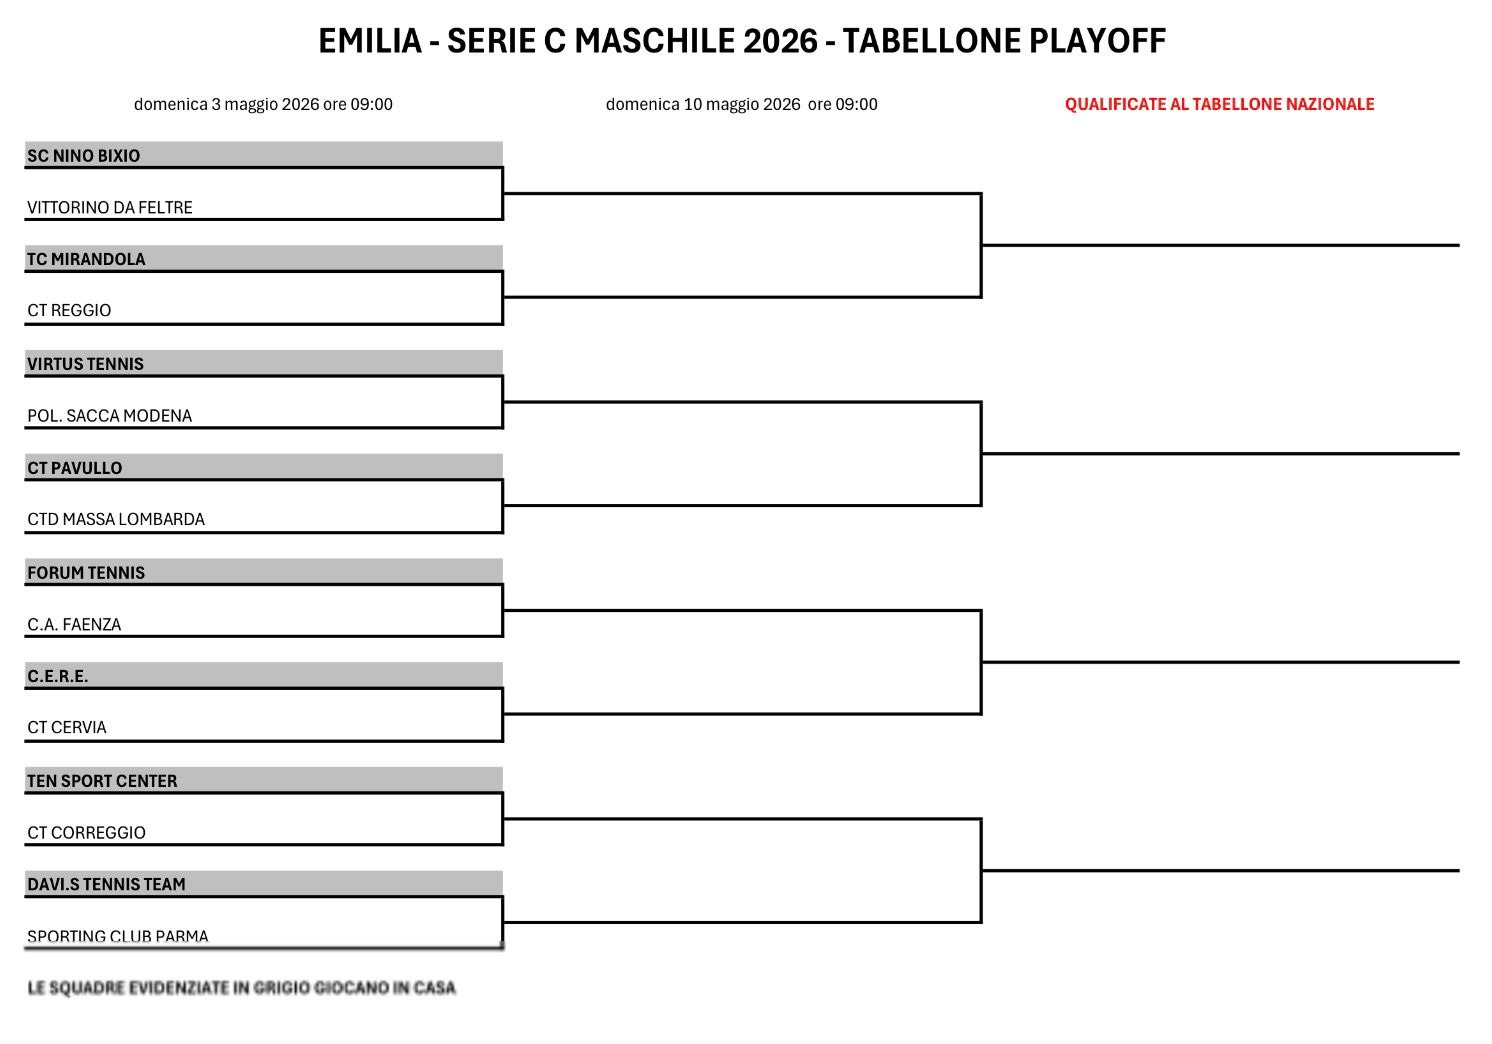Screen dimensions: 1492x1044
Task: Select the CT CORREGGIO team name
Action: (86, 833)
